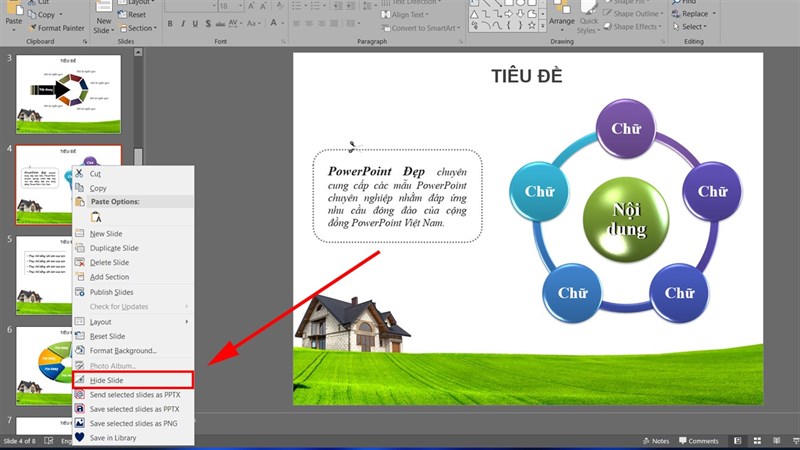This screenshot has width=800, height=450.
Task: Select the arc shape
Action: click(486, 26)
